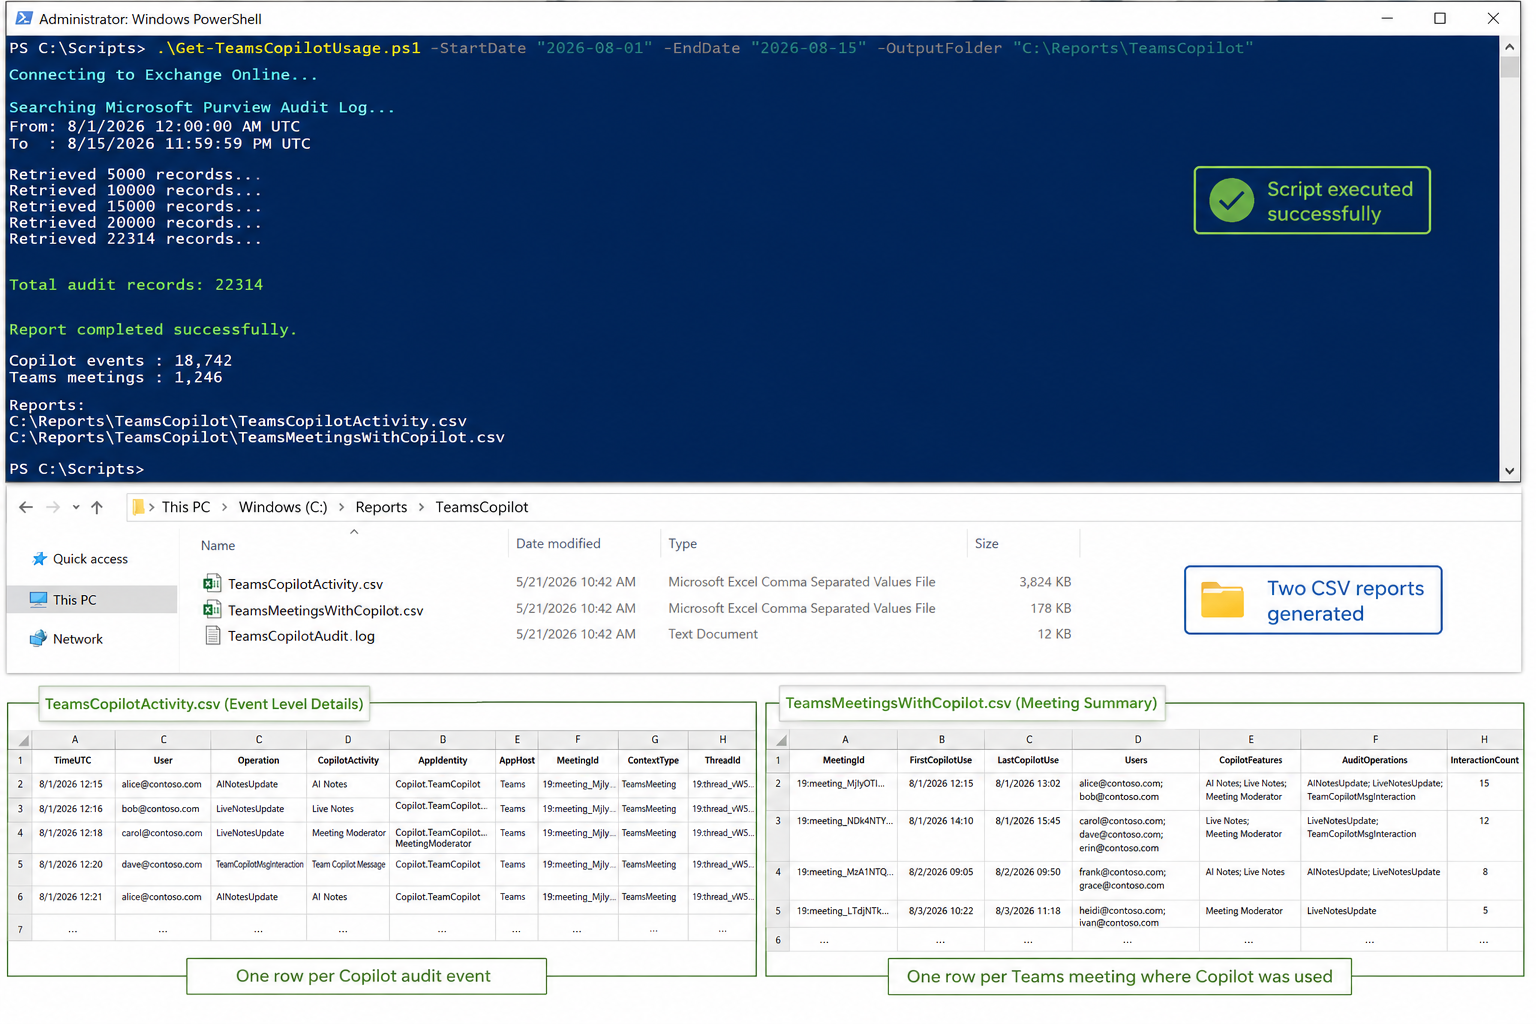This screenshot has height=1024, width=1536.
Task: Select the file TeamsMeetingsWithCopilot.csv
Action: (x=325, y=610)
